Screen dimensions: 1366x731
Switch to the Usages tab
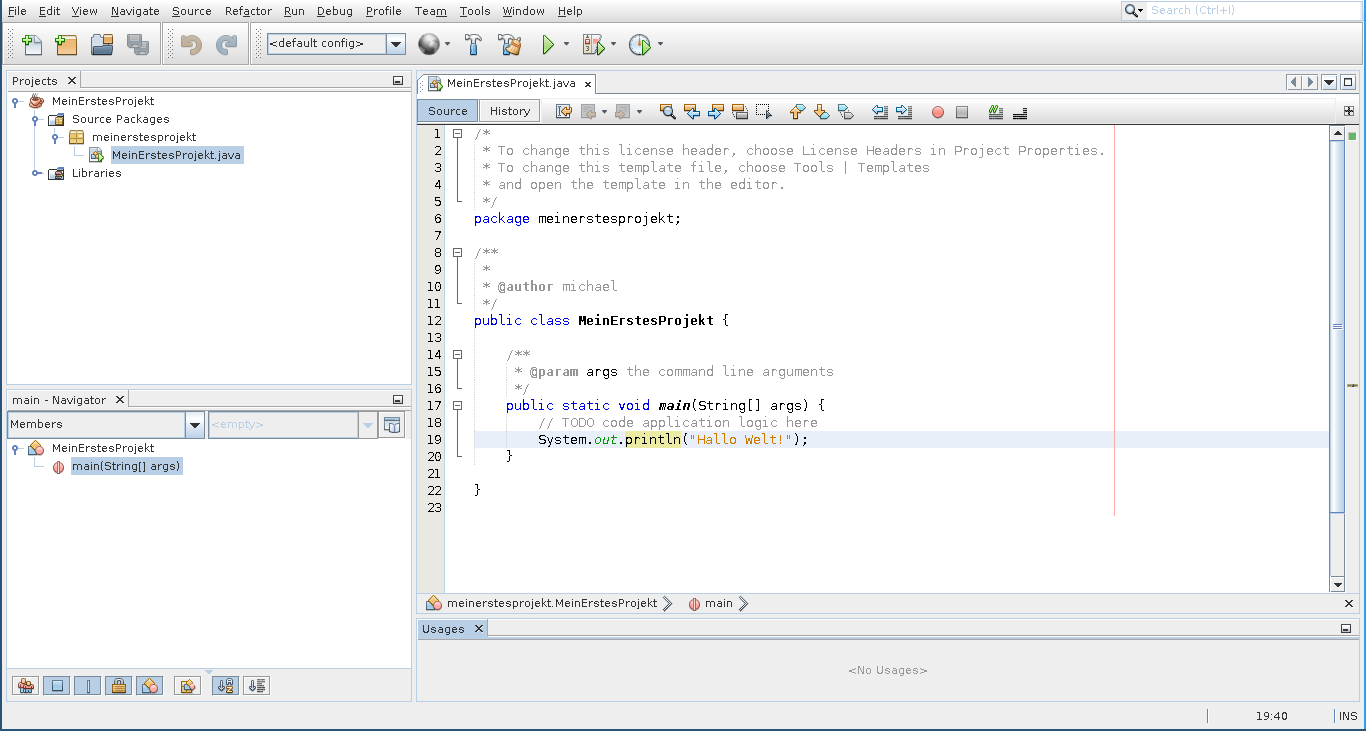click(x=443, y=629)
